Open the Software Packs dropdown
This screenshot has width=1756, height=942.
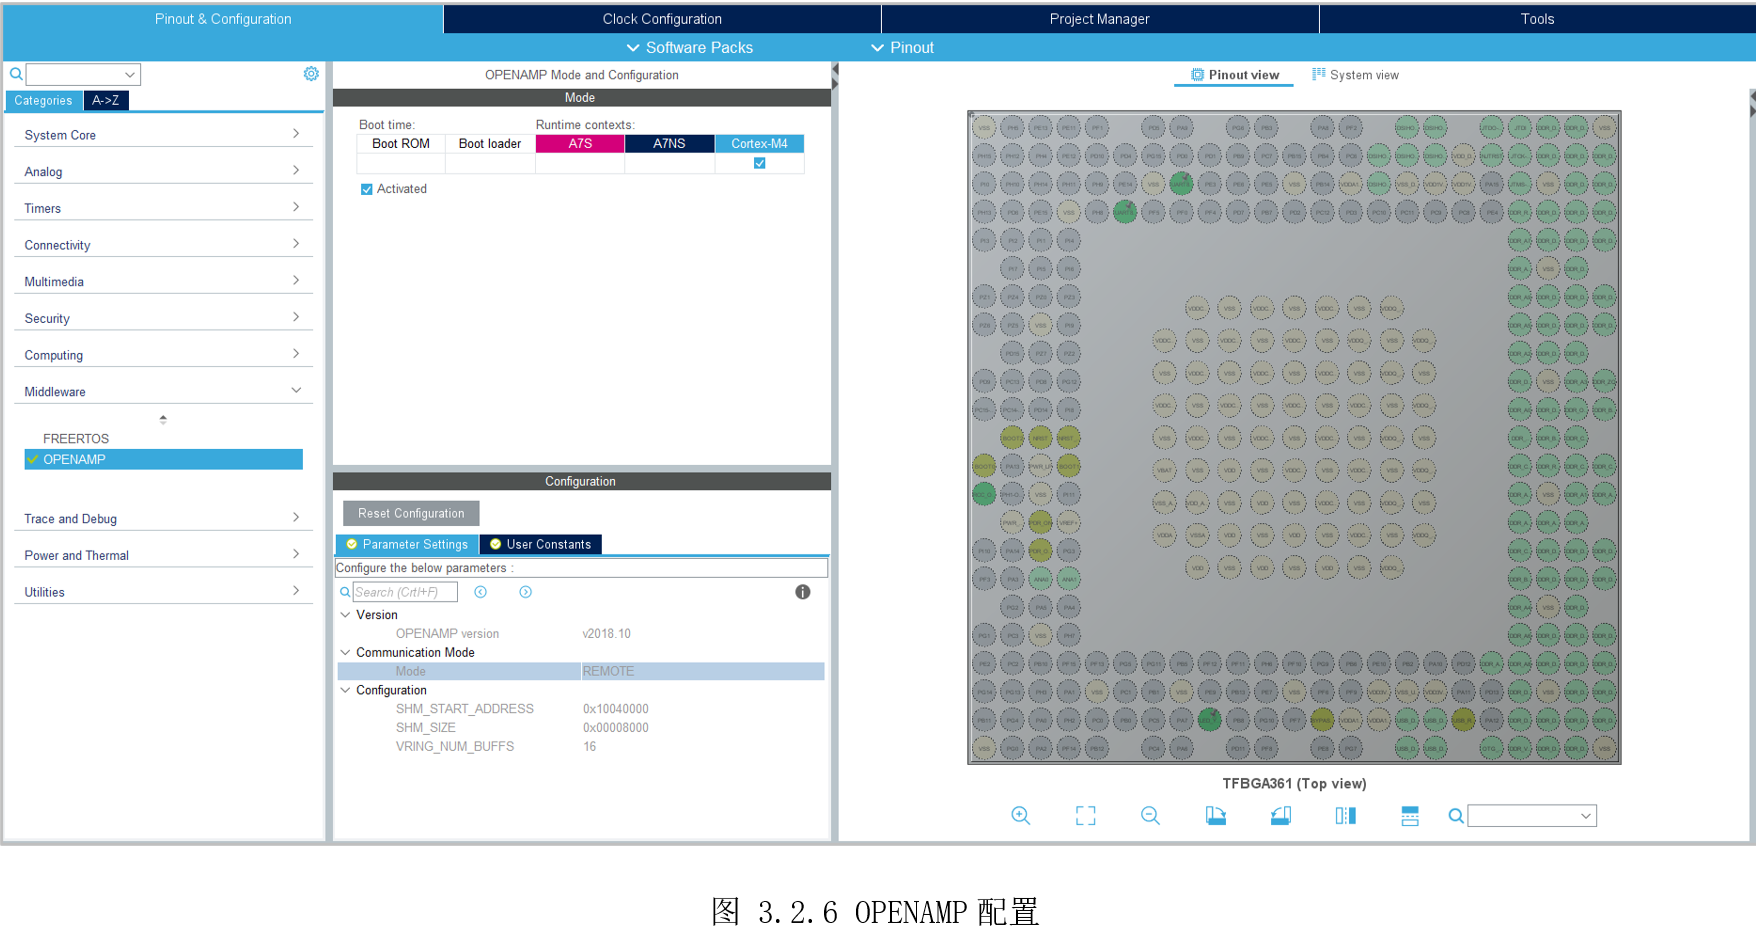click(689, 47)
